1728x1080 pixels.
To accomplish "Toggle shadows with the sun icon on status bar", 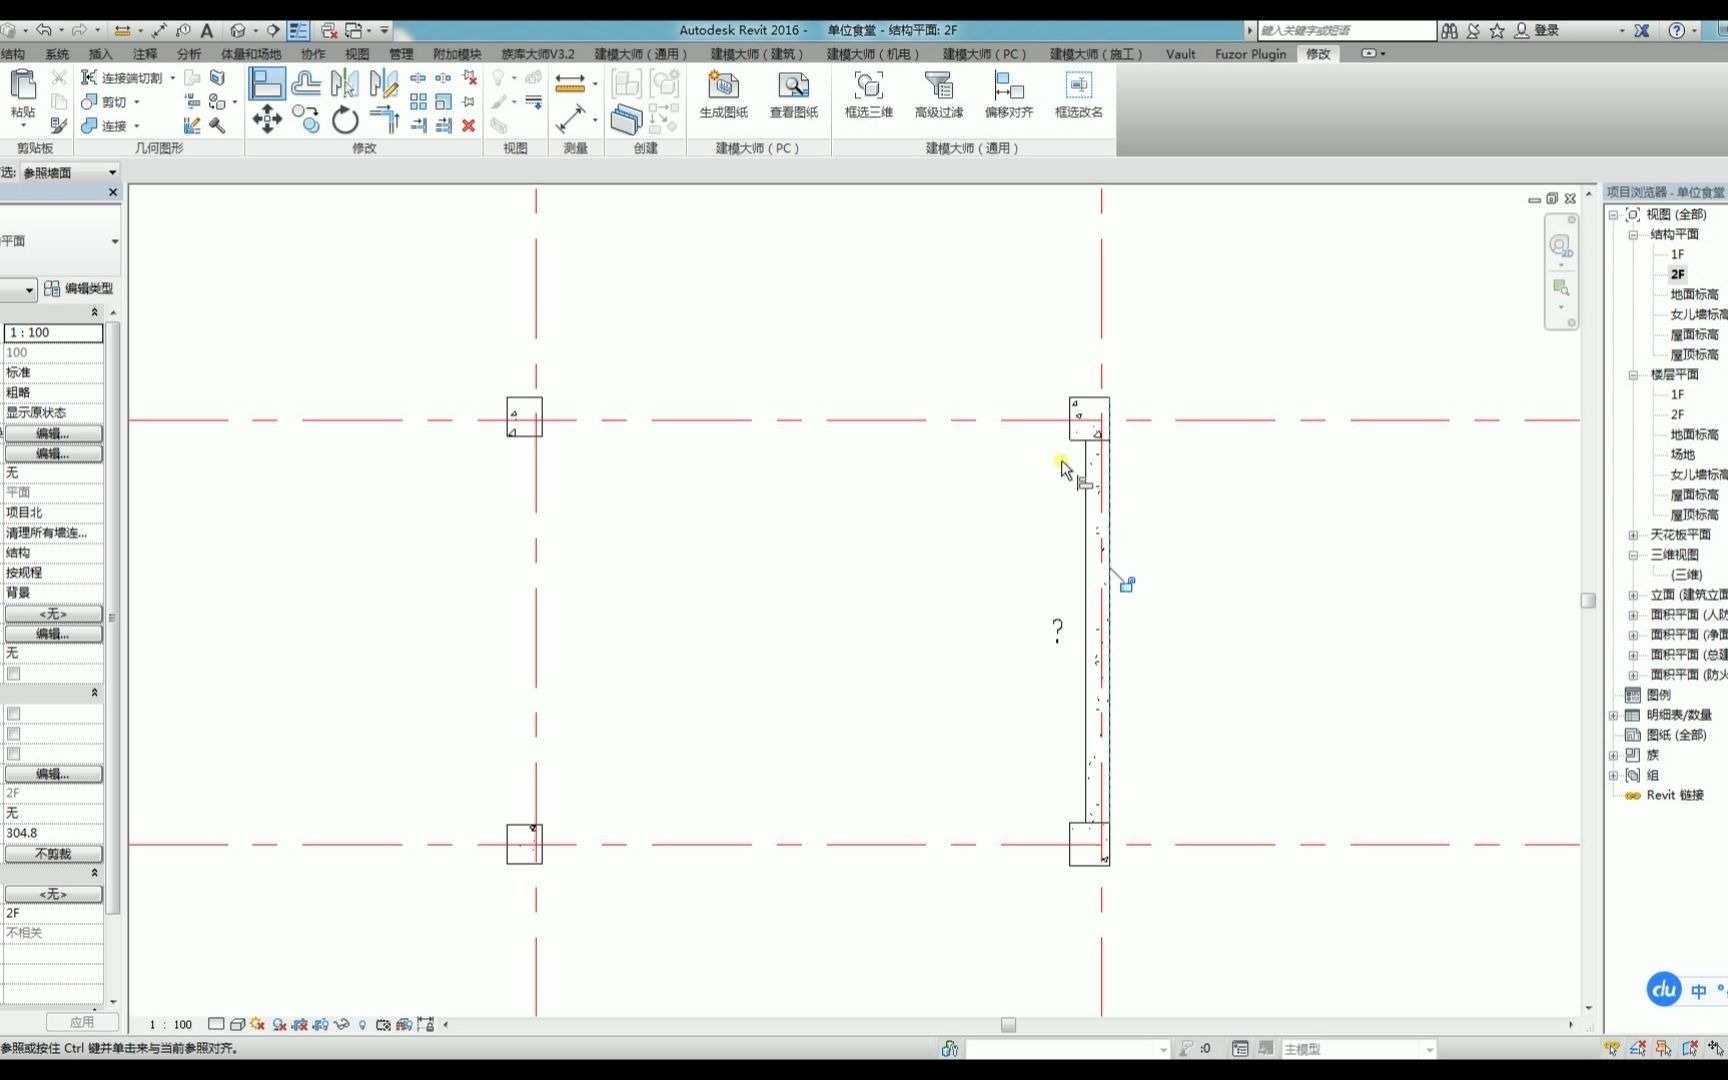I will click(256, 1025).
